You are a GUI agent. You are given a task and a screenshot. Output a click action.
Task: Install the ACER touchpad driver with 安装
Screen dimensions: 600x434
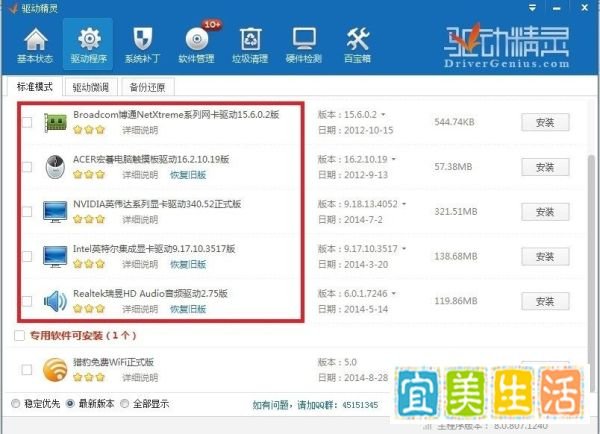(x=545, y=167)
